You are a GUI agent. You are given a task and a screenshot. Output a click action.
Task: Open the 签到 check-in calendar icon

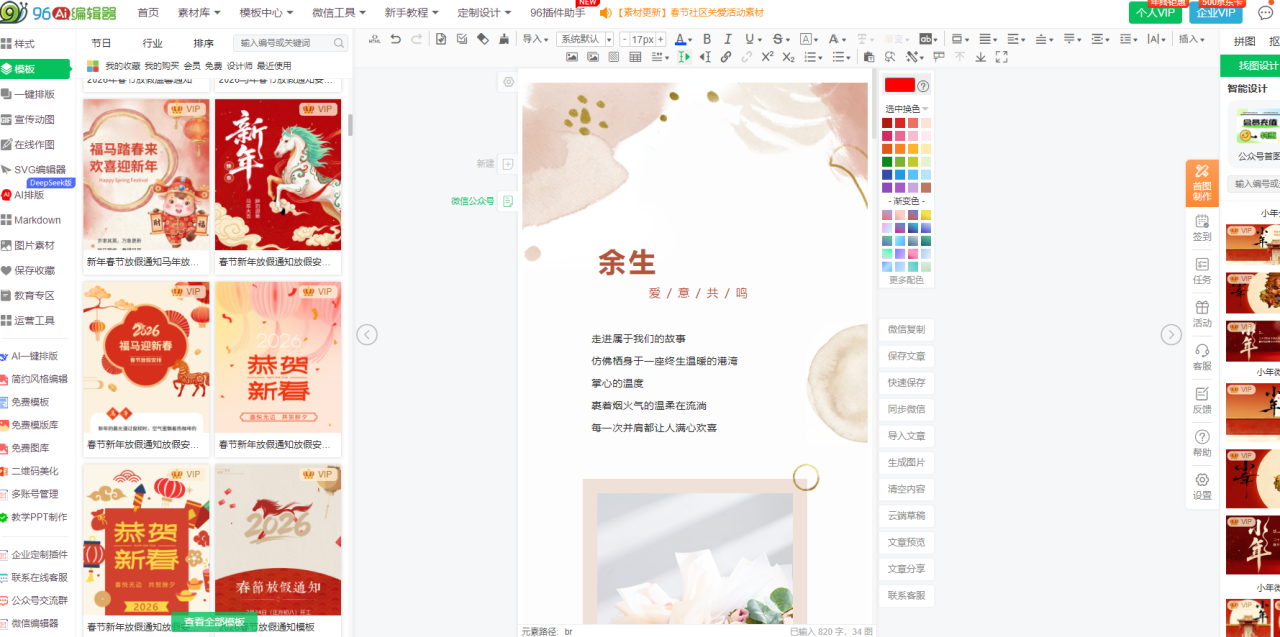pos(1202,228)
